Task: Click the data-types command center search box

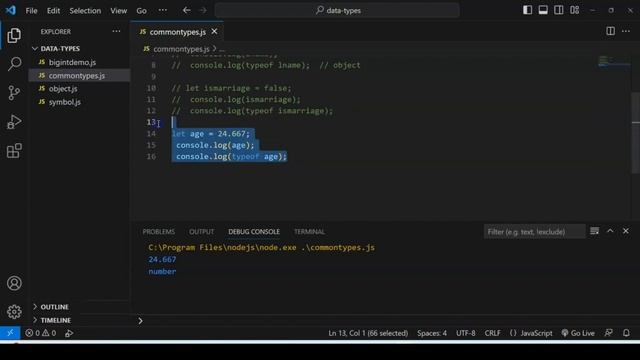Action: (x=338, y=10)
